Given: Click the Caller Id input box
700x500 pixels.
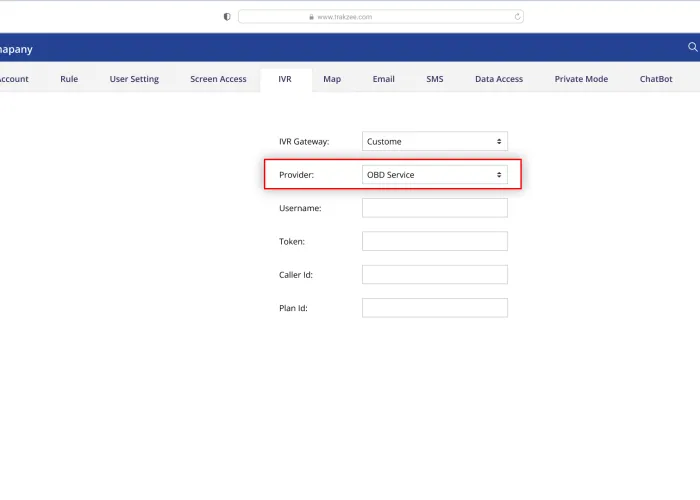Looking at the screenshot, I should [x=434, y=274].
